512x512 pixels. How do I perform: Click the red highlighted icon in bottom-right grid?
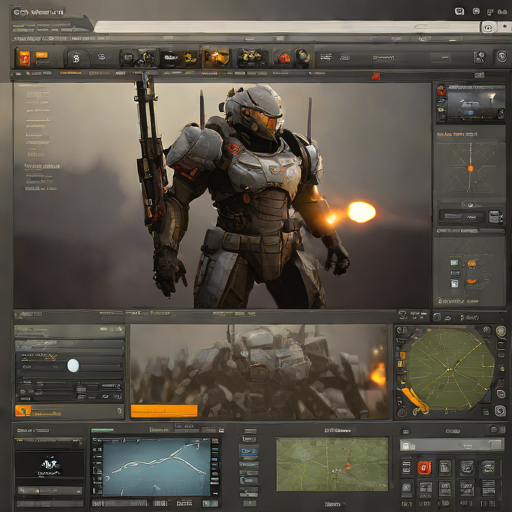(x=425, y=468)
